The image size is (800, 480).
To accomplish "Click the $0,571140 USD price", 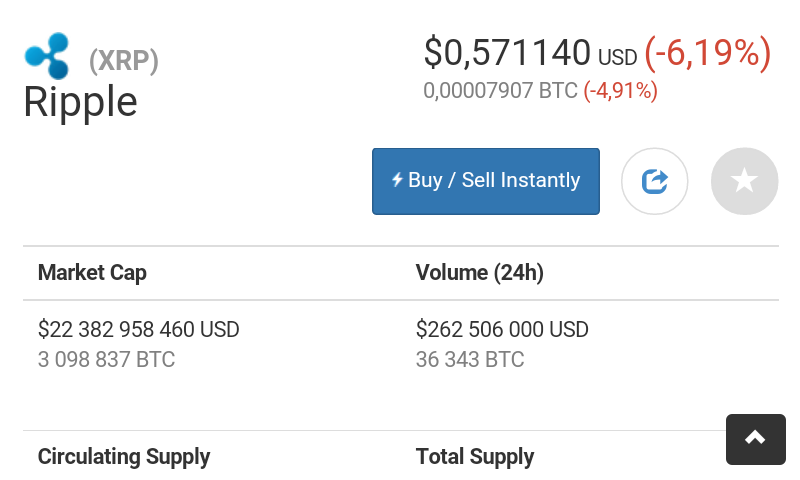I will [x=531, y=53].
